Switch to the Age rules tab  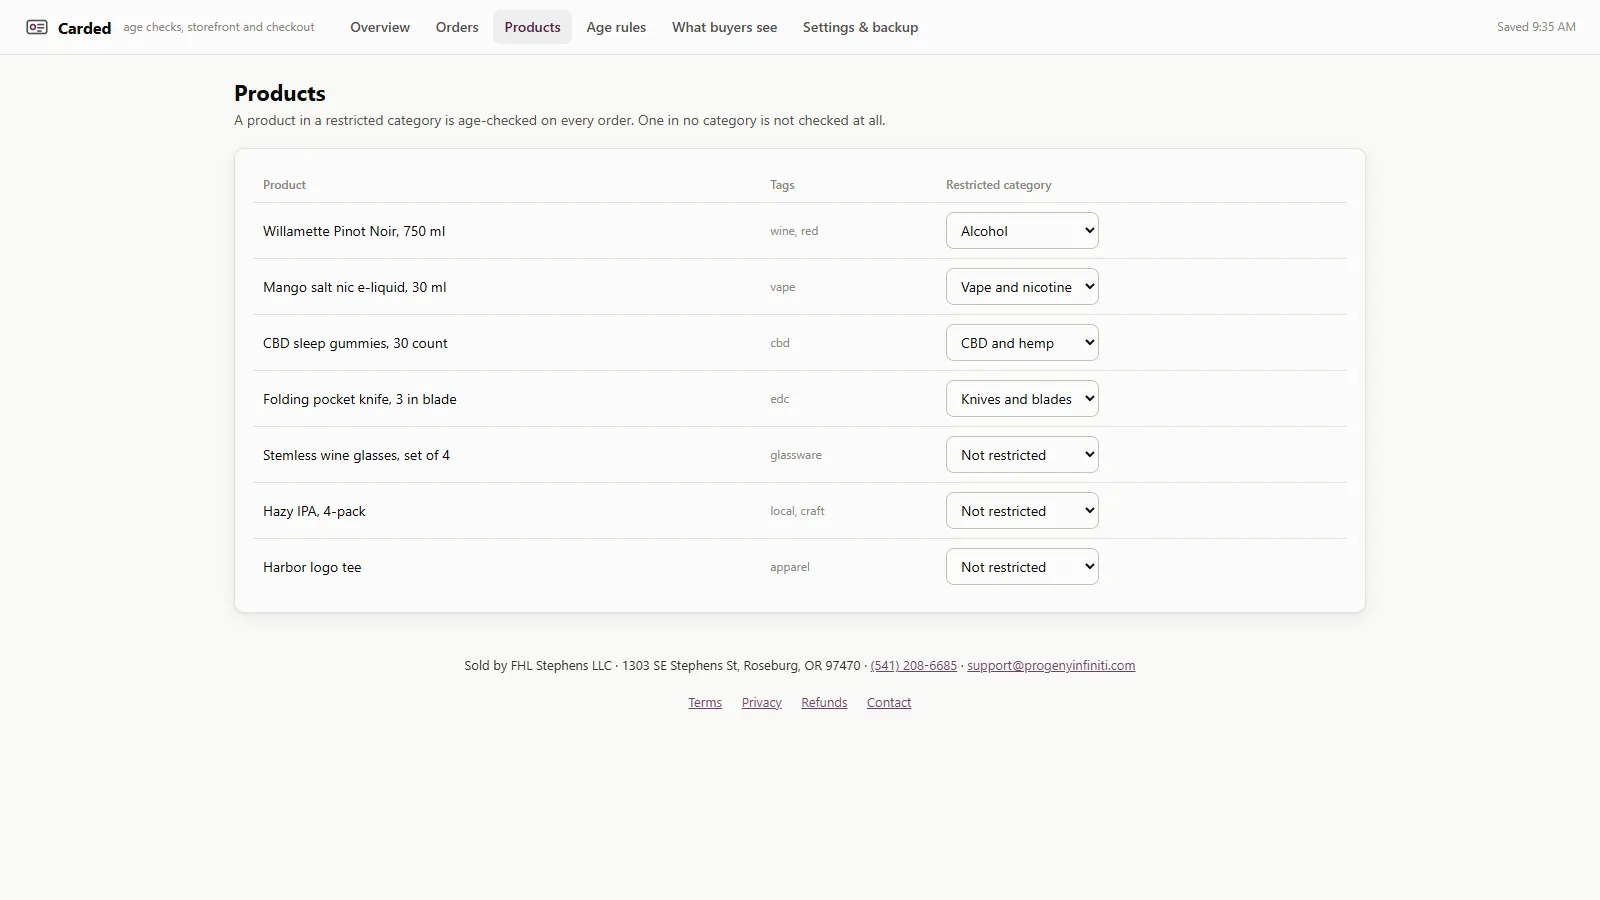pos(616,27)
